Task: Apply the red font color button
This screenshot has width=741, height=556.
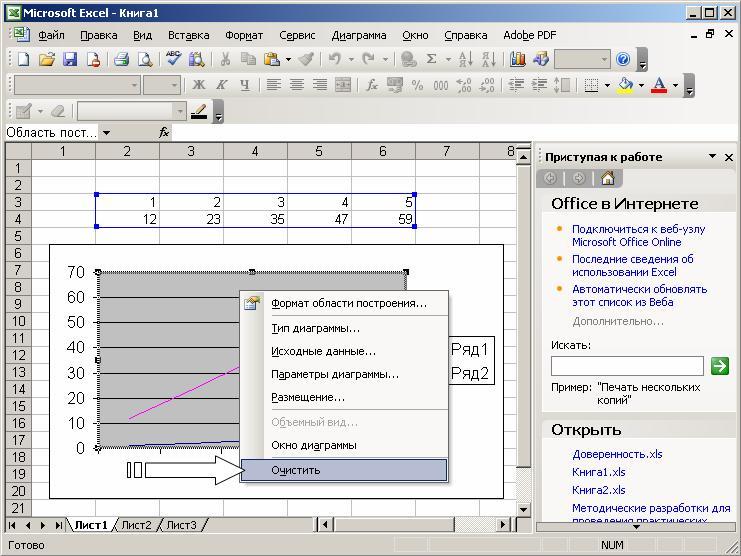Action: pyautogui.click(x=658, y=86)
